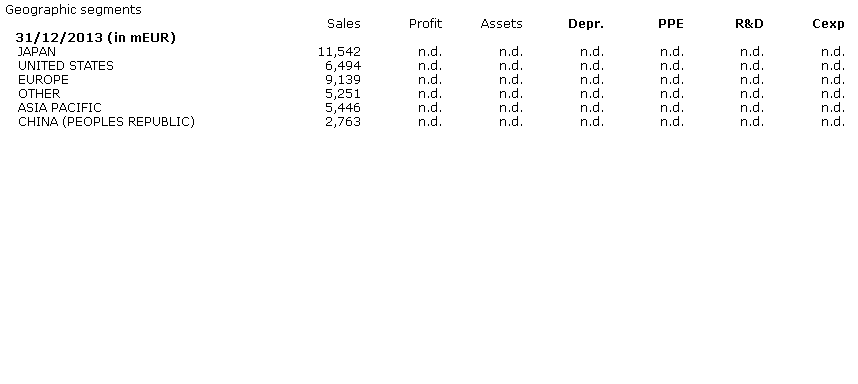Image resolution: width=858 pixels, height=384 pixels.
Task: Click United States sales value 6,494
Action: pos(343,66)
